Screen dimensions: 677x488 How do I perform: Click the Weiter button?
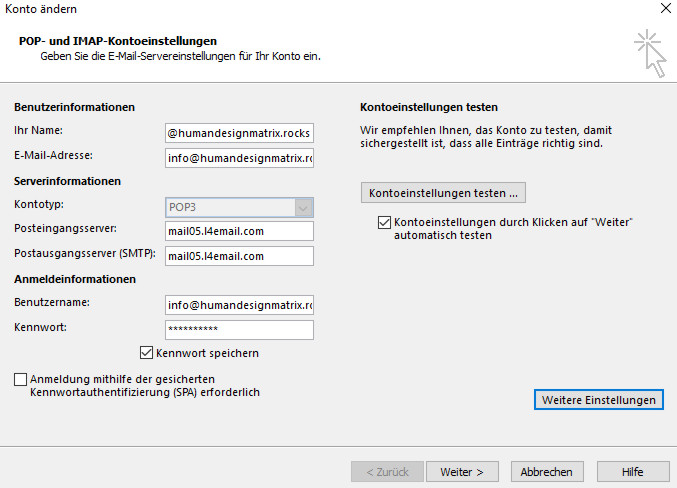point(462,471)
